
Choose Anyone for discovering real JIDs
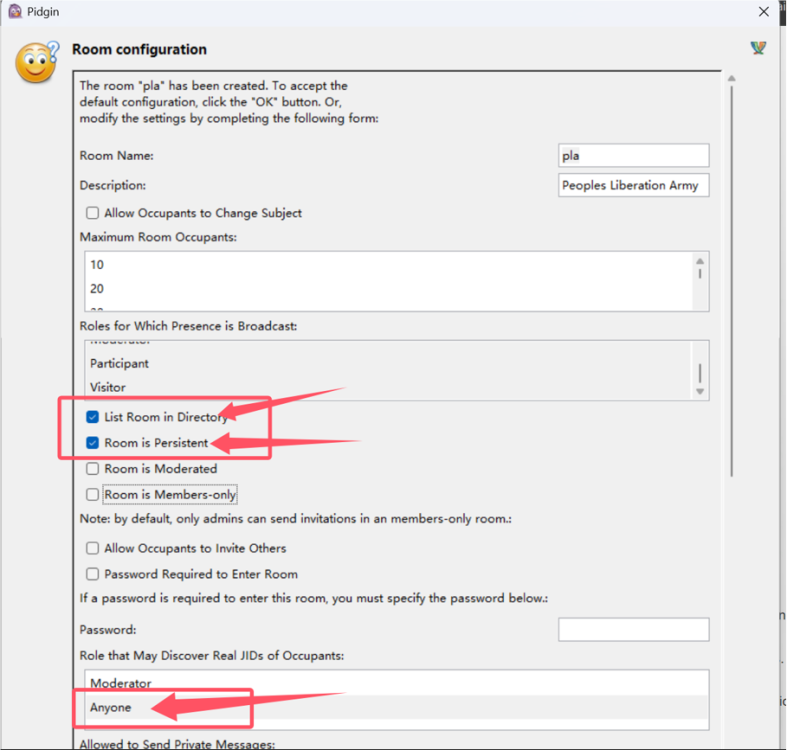pos(110,707)
